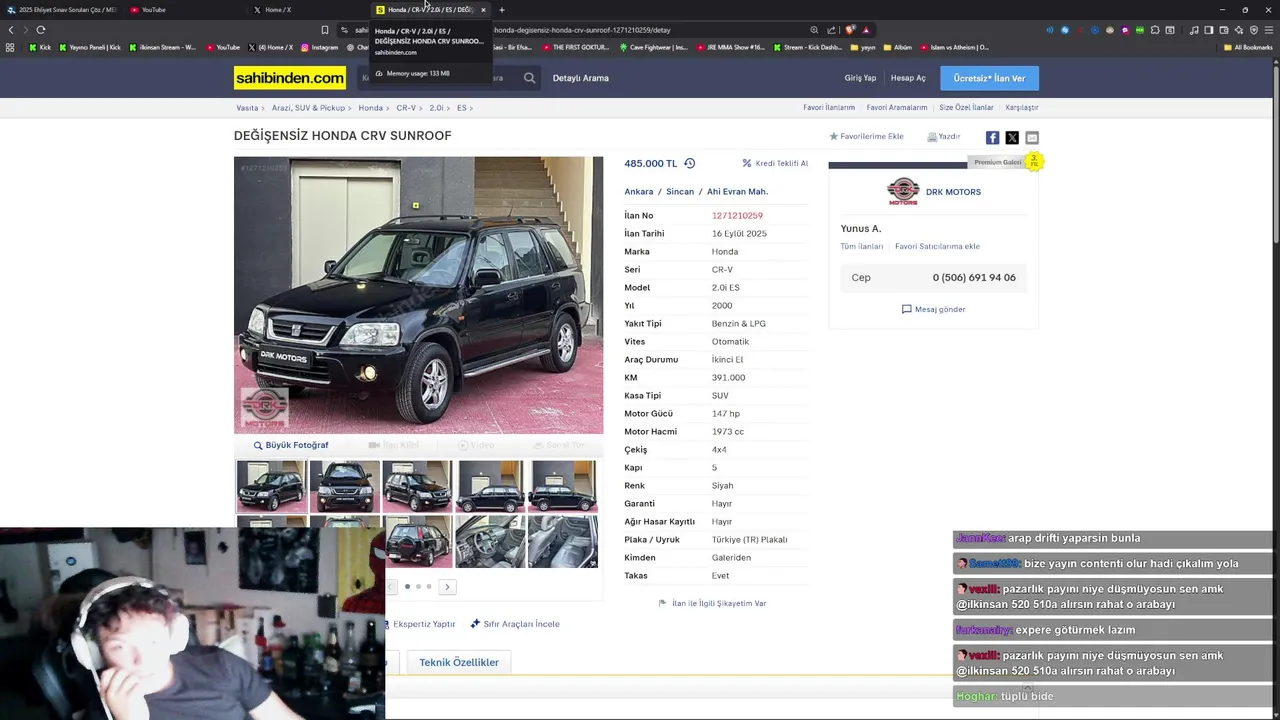Click Ankara location link
This screenshot has height=720, width=1280.
coord(638,192)
